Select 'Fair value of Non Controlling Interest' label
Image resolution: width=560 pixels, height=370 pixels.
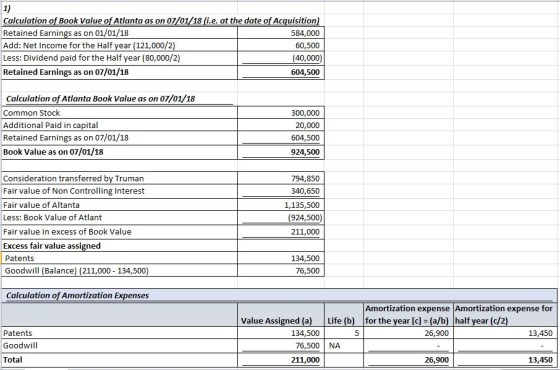pos(120,191)
